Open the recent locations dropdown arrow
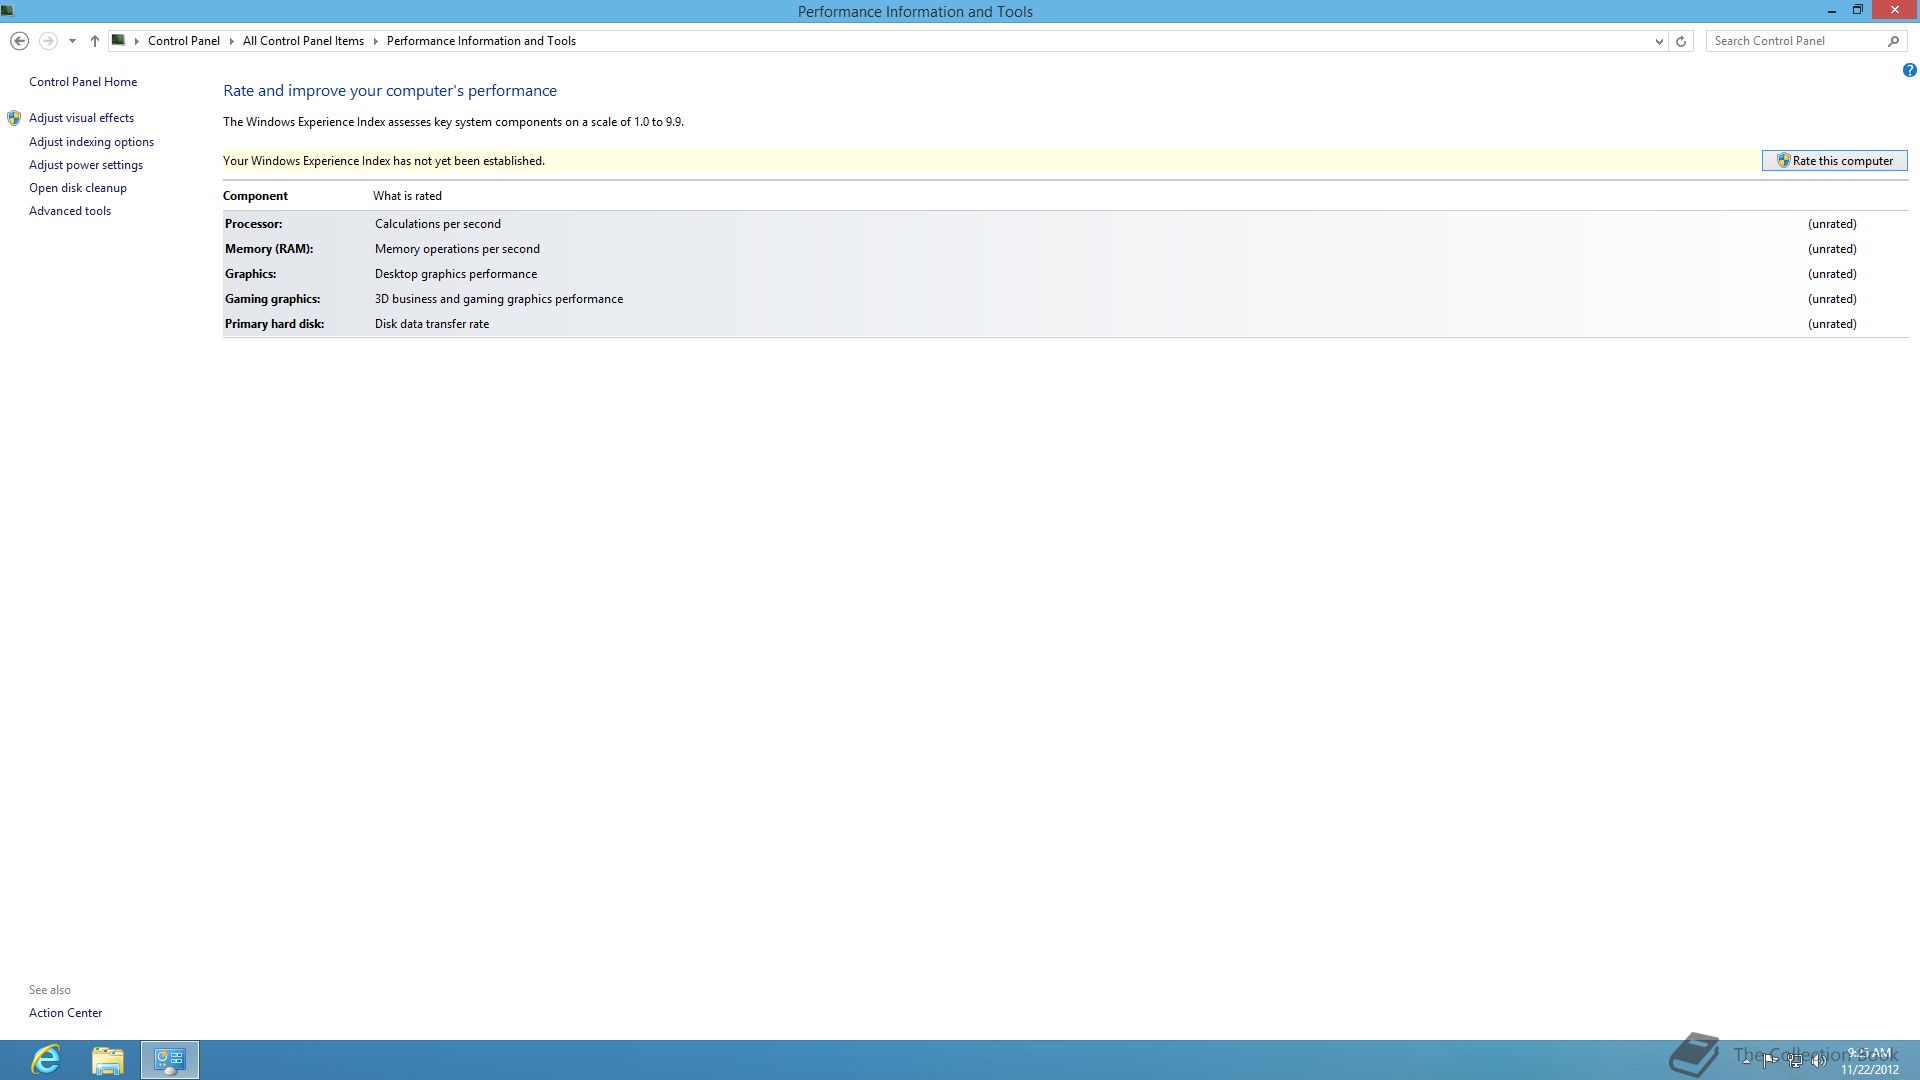 click(x=72, y=41)
